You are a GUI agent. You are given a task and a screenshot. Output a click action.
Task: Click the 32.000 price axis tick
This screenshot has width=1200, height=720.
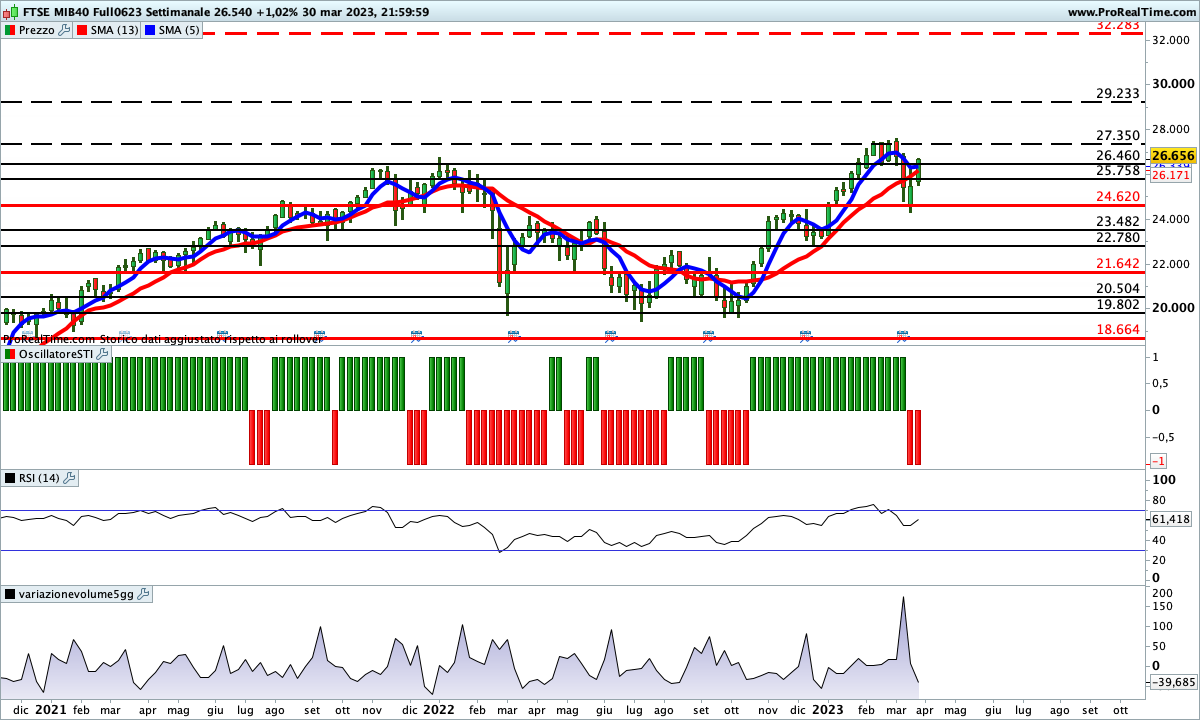1173,40
